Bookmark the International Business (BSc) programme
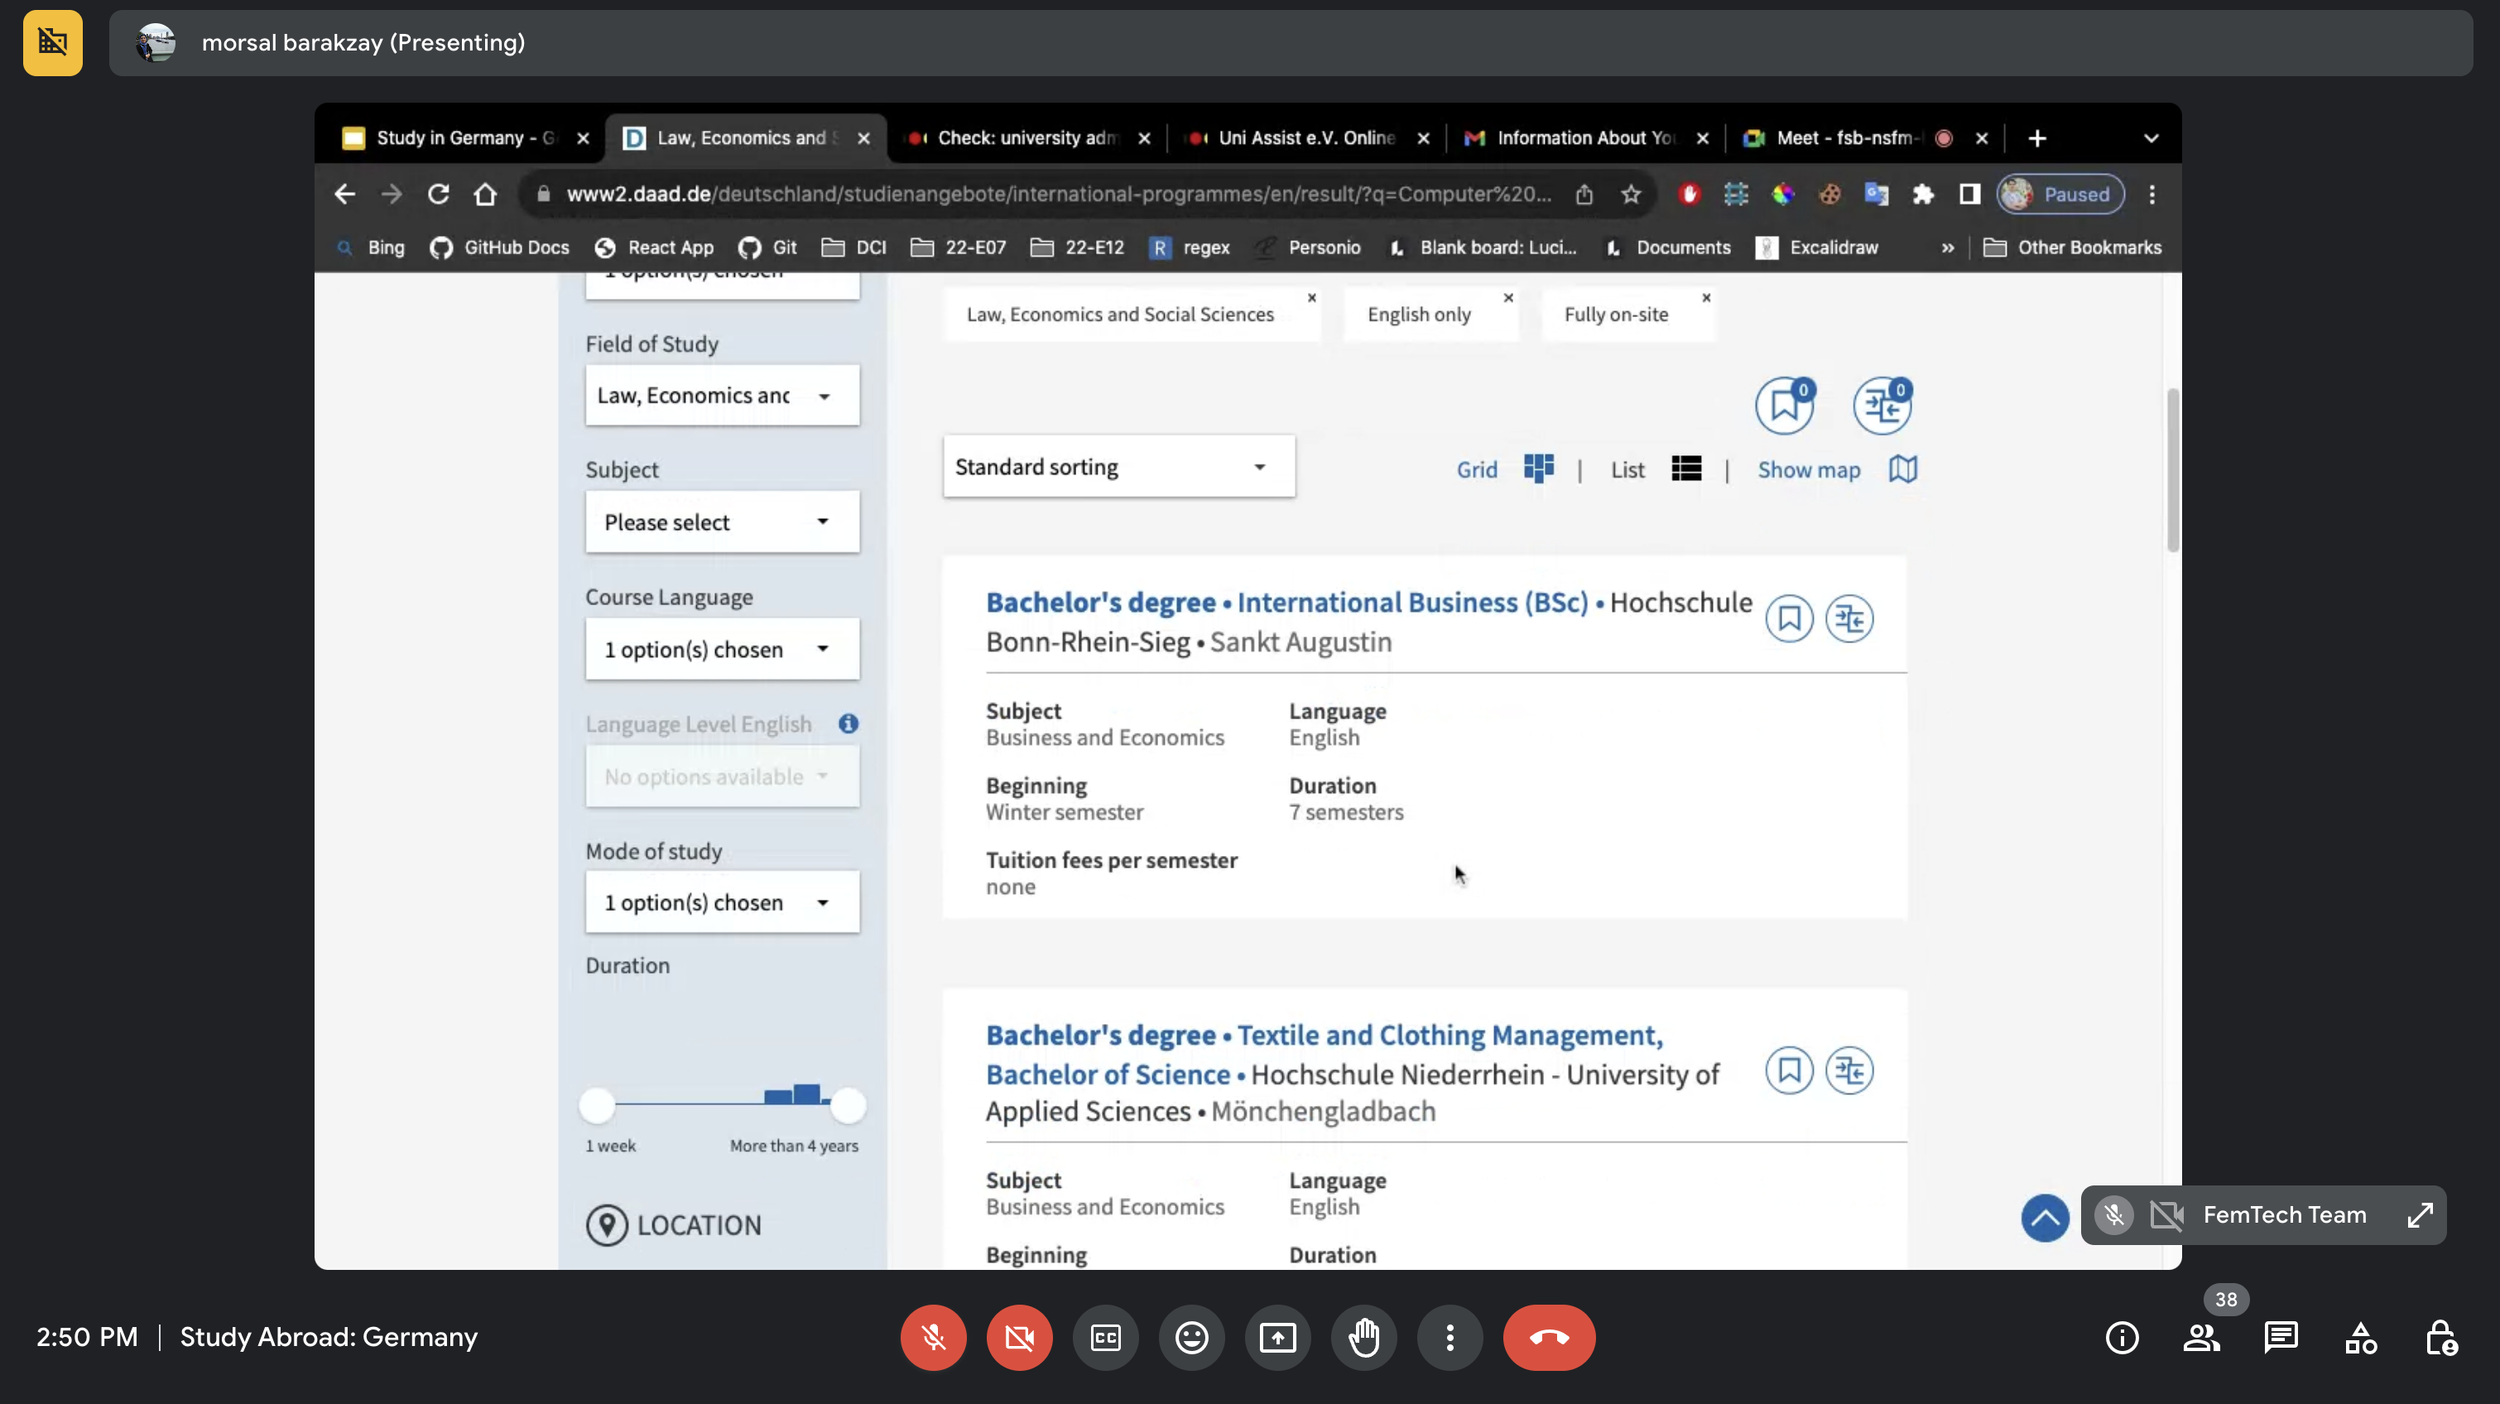Screen dimensions: 2500x1404 click(1788, 619)
